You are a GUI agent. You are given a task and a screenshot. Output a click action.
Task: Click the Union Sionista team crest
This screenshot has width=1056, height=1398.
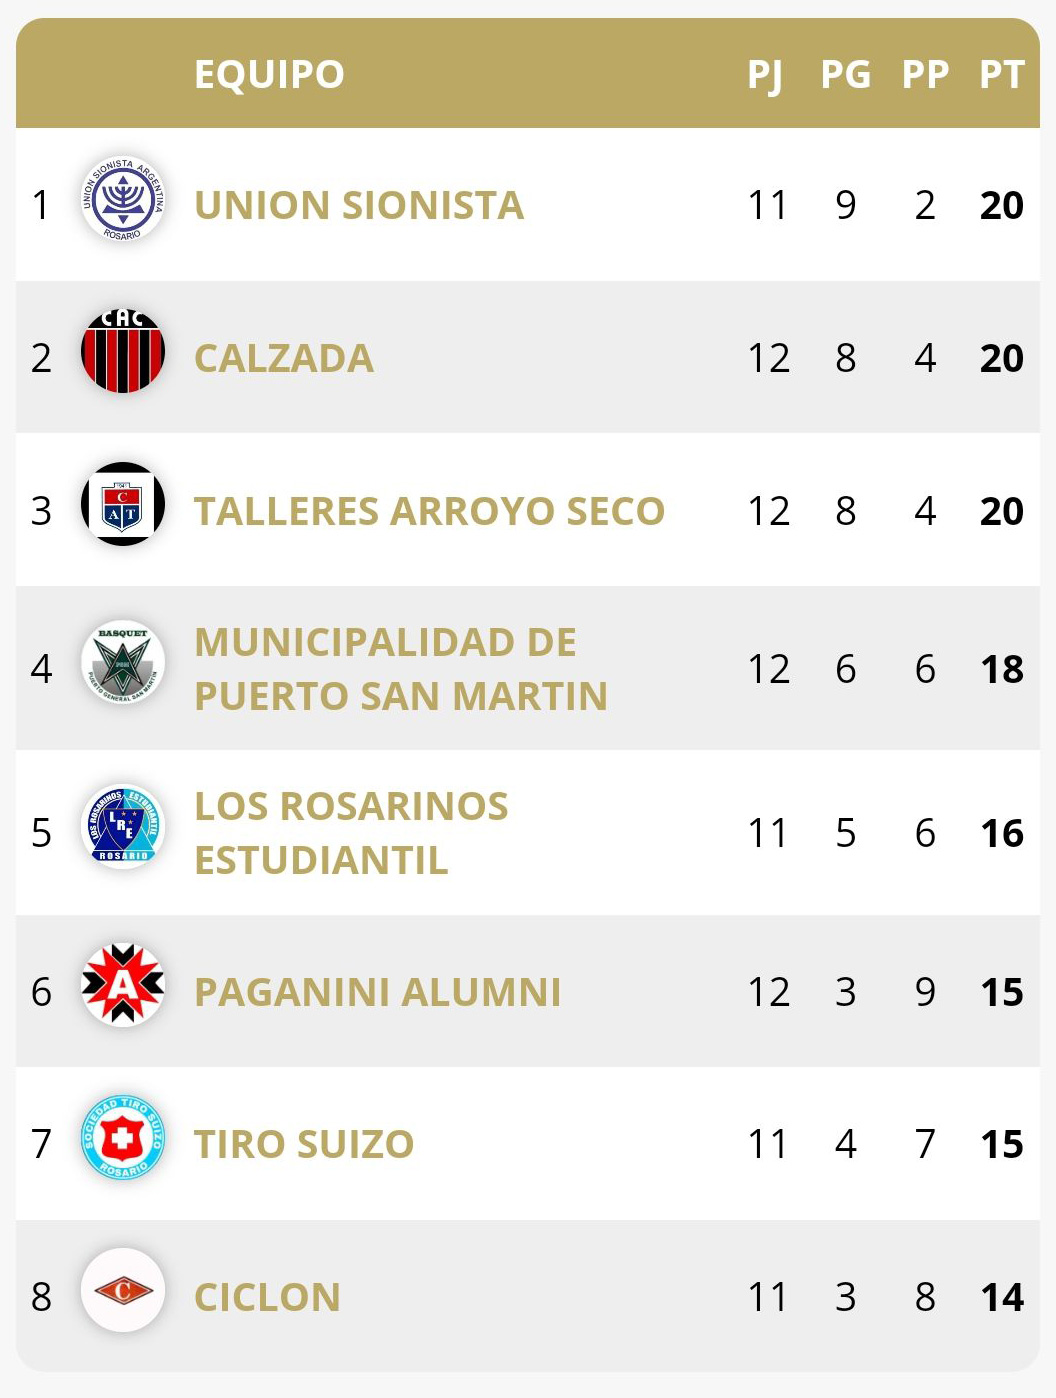[122, 199]
